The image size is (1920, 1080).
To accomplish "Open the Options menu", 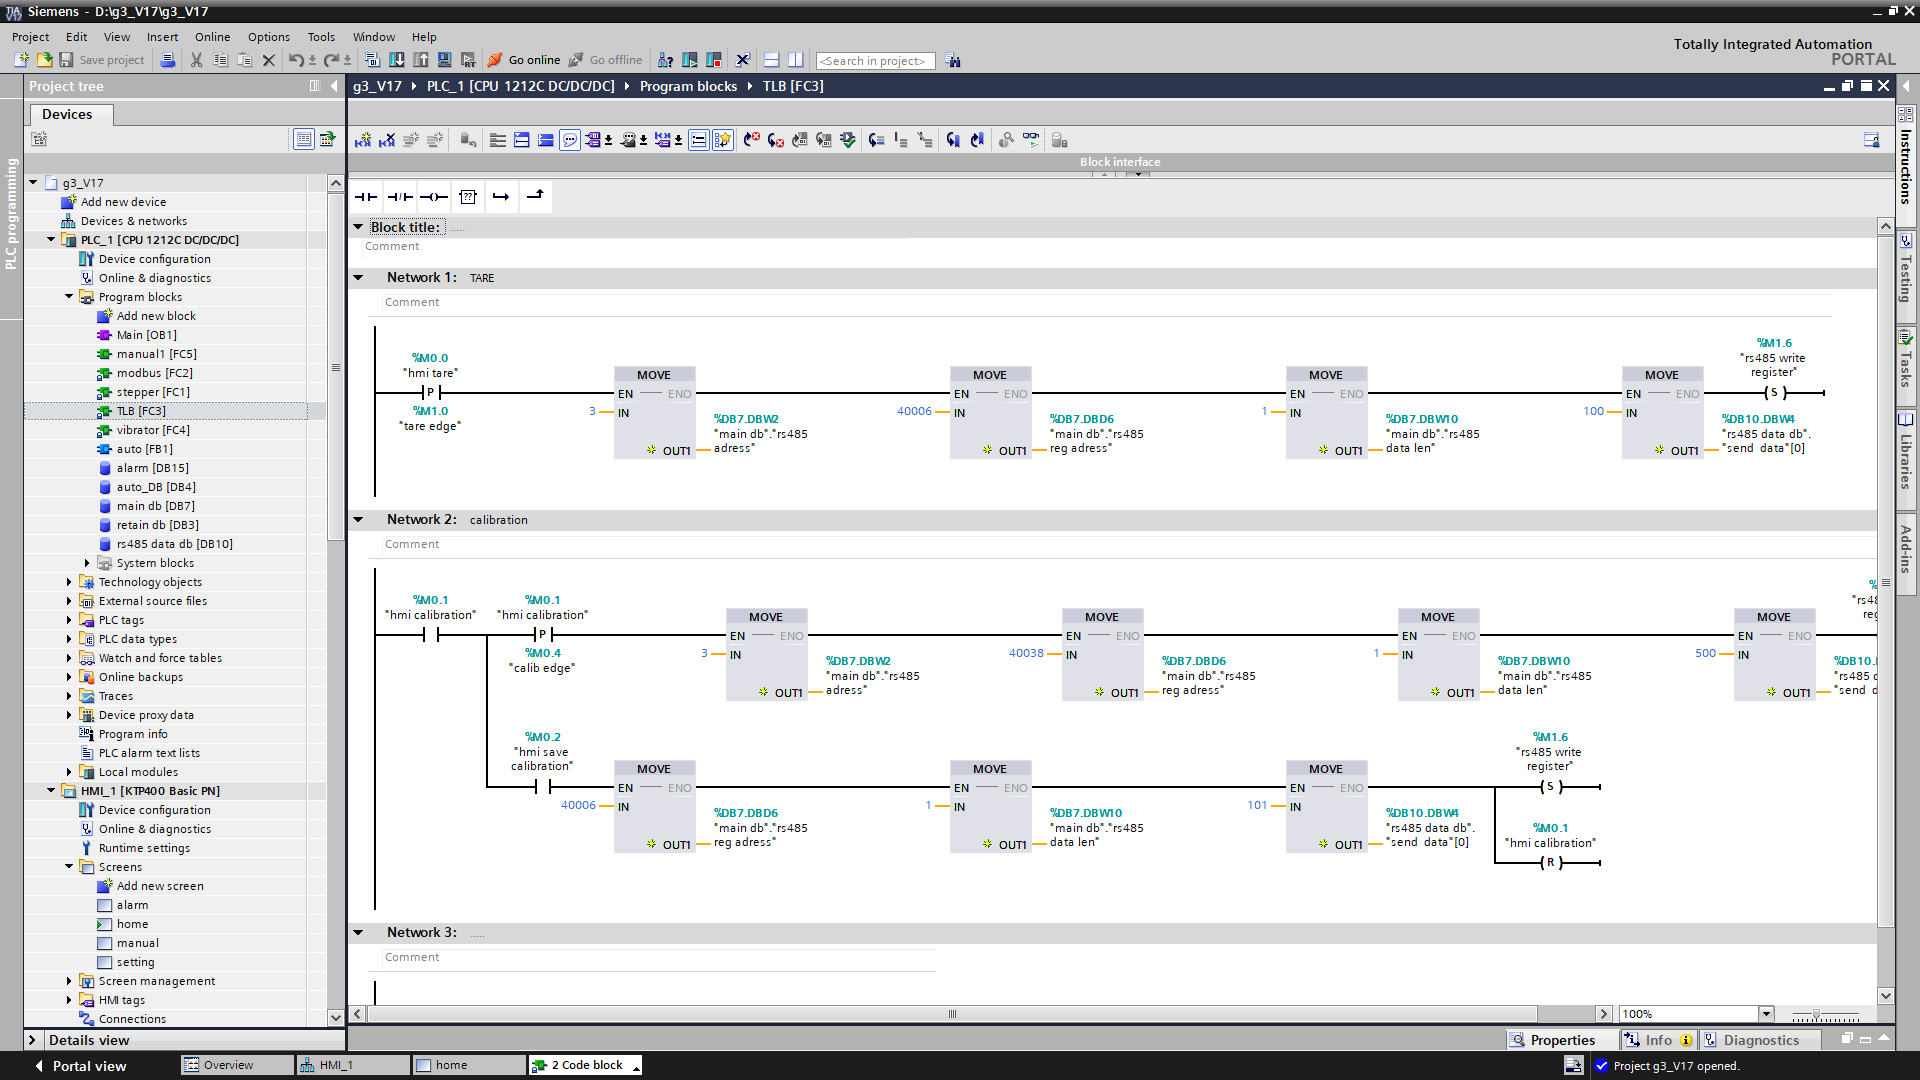I will pyautogui.click(x=269, y=37).
